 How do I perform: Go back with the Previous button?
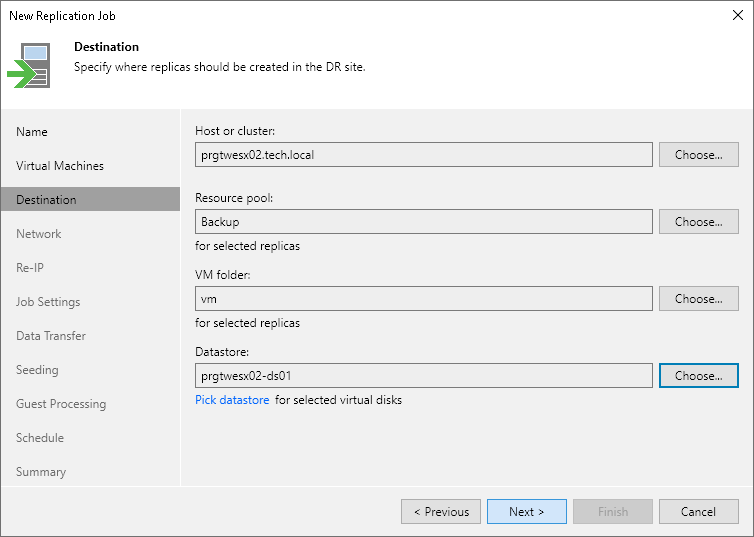point(441,512)
